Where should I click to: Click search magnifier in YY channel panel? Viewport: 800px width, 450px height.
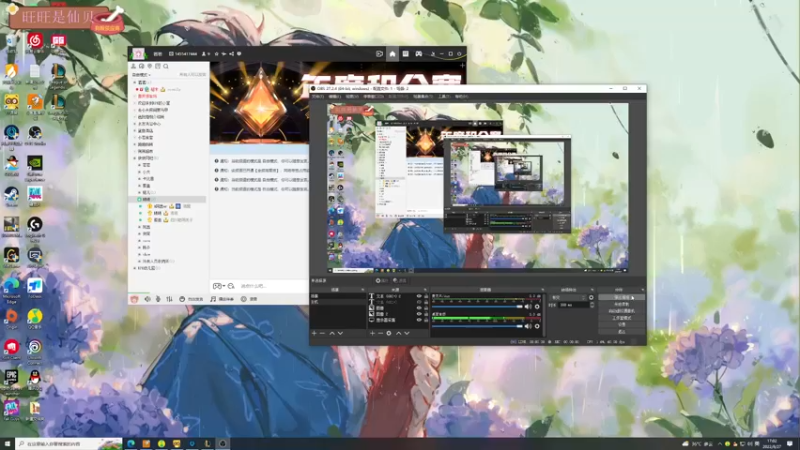pos(166,66)
